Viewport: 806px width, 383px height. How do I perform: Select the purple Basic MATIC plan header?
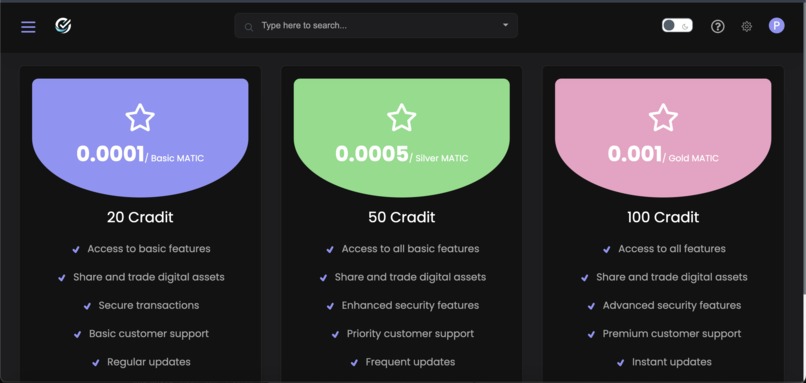(140, 138)
